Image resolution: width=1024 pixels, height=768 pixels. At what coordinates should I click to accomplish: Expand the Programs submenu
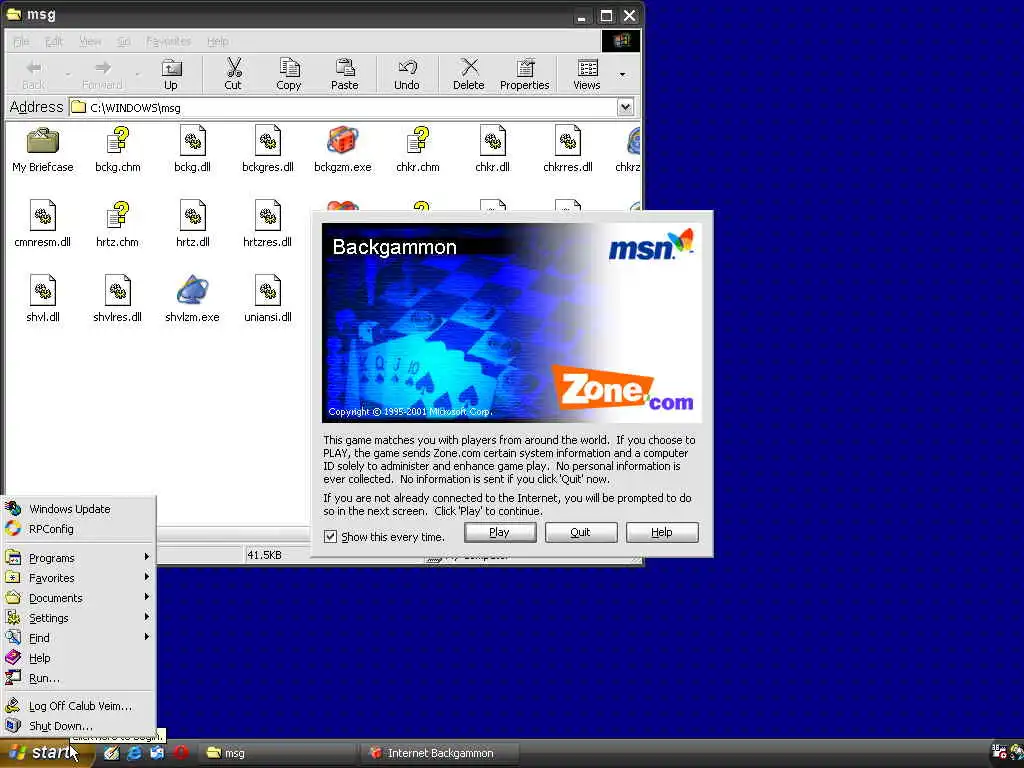point(78,558)
